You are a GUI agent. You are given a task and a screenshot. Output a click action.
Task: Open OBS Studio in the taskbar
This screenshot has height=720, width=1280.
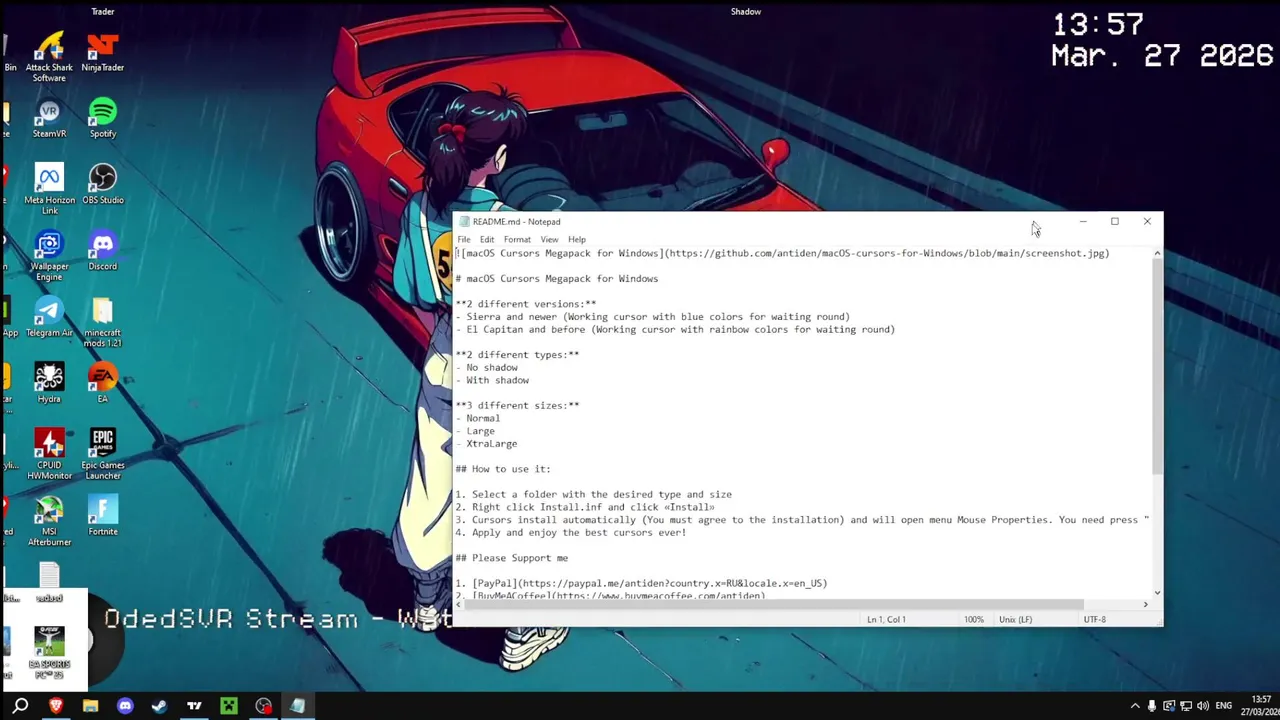click(263, 706)
